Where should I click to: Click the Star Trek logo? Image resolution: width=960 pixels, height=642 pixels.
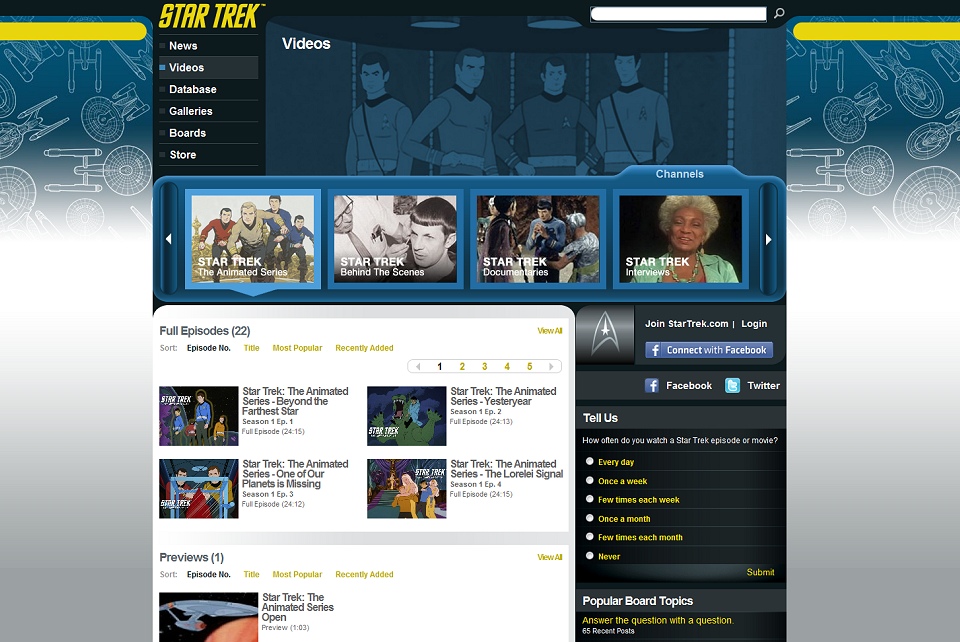click(211, 16)
